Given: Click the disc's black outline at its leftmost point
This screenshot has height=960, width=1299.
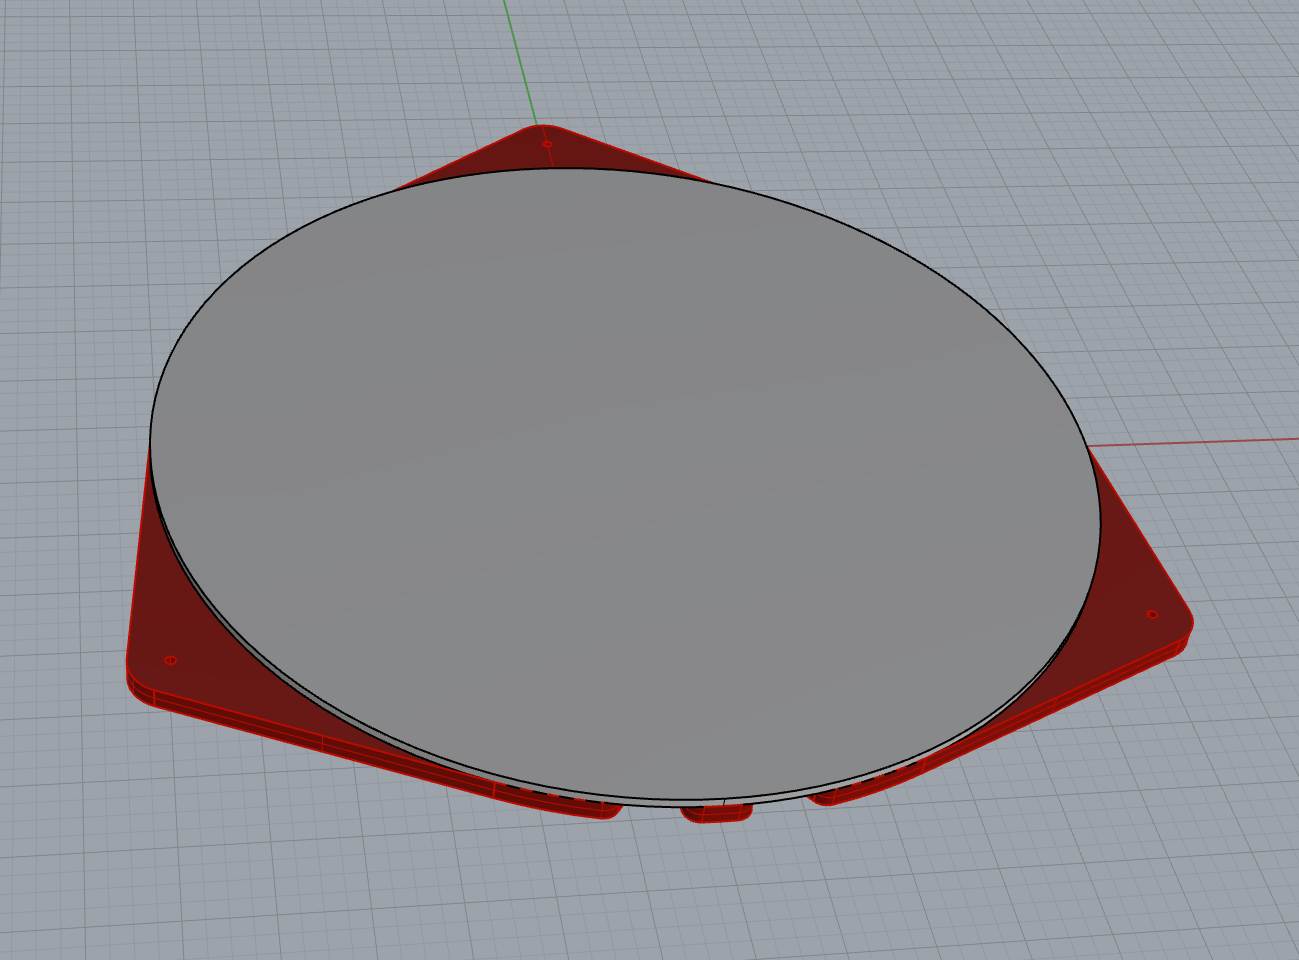Looking at the screenshot, I should point(150,440).
